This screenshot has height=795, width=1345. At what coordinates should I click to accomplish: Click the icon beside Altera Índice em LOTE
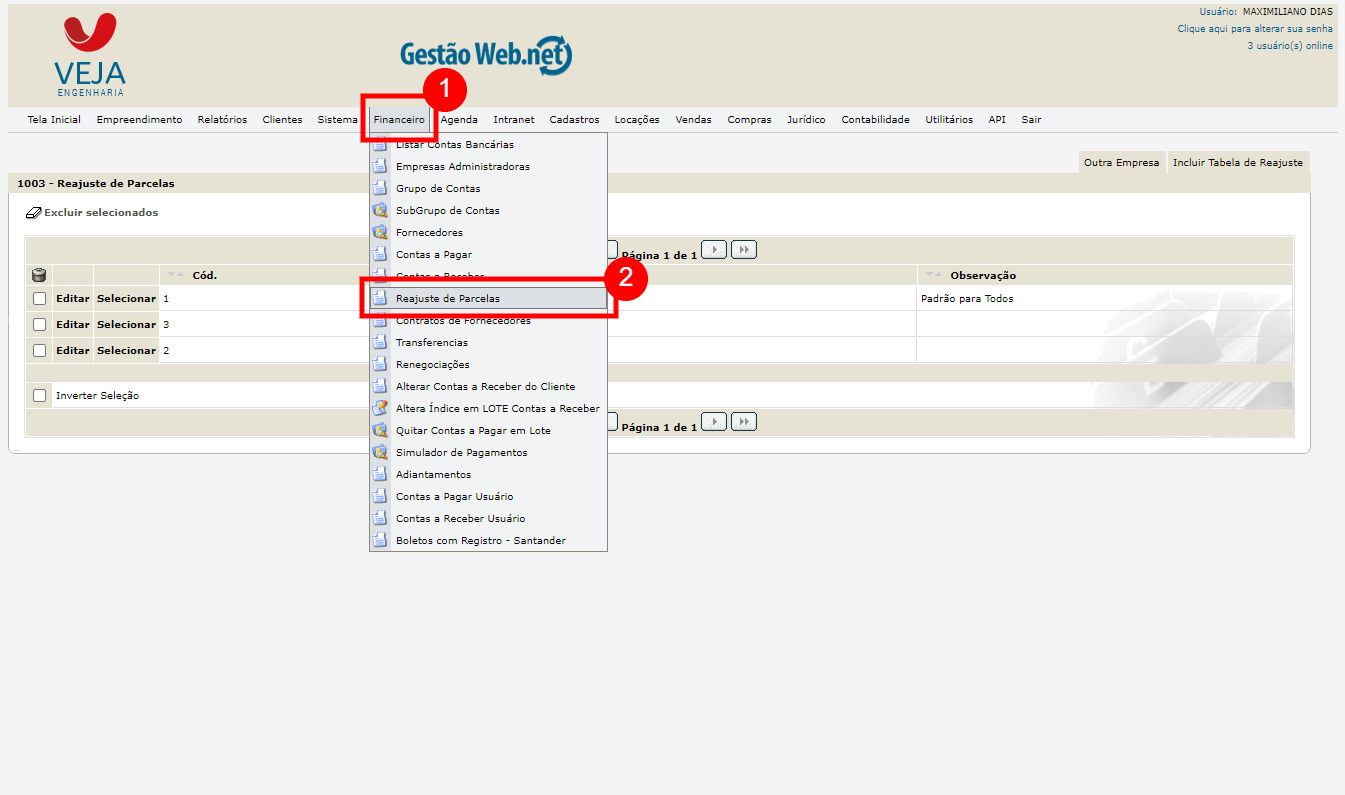(x=380, y=409)
